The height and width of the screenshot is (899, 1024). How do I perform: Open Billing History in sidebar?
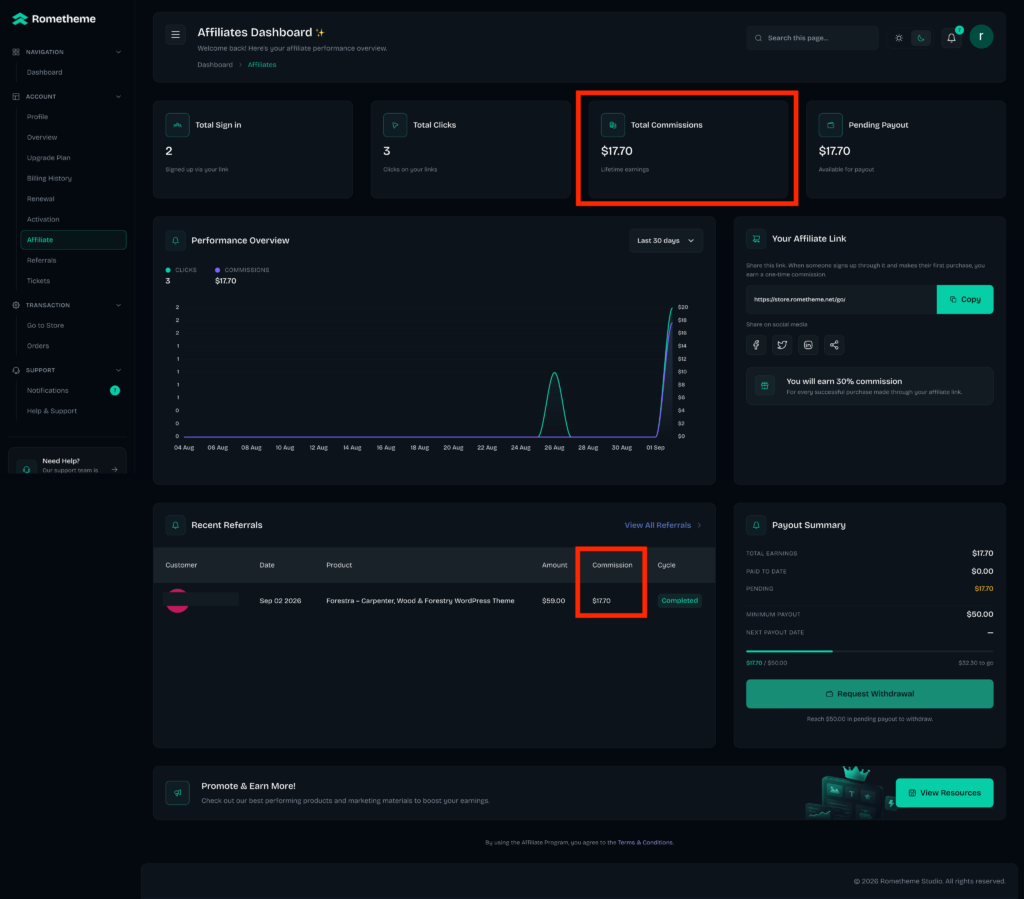tap(49, 178)
